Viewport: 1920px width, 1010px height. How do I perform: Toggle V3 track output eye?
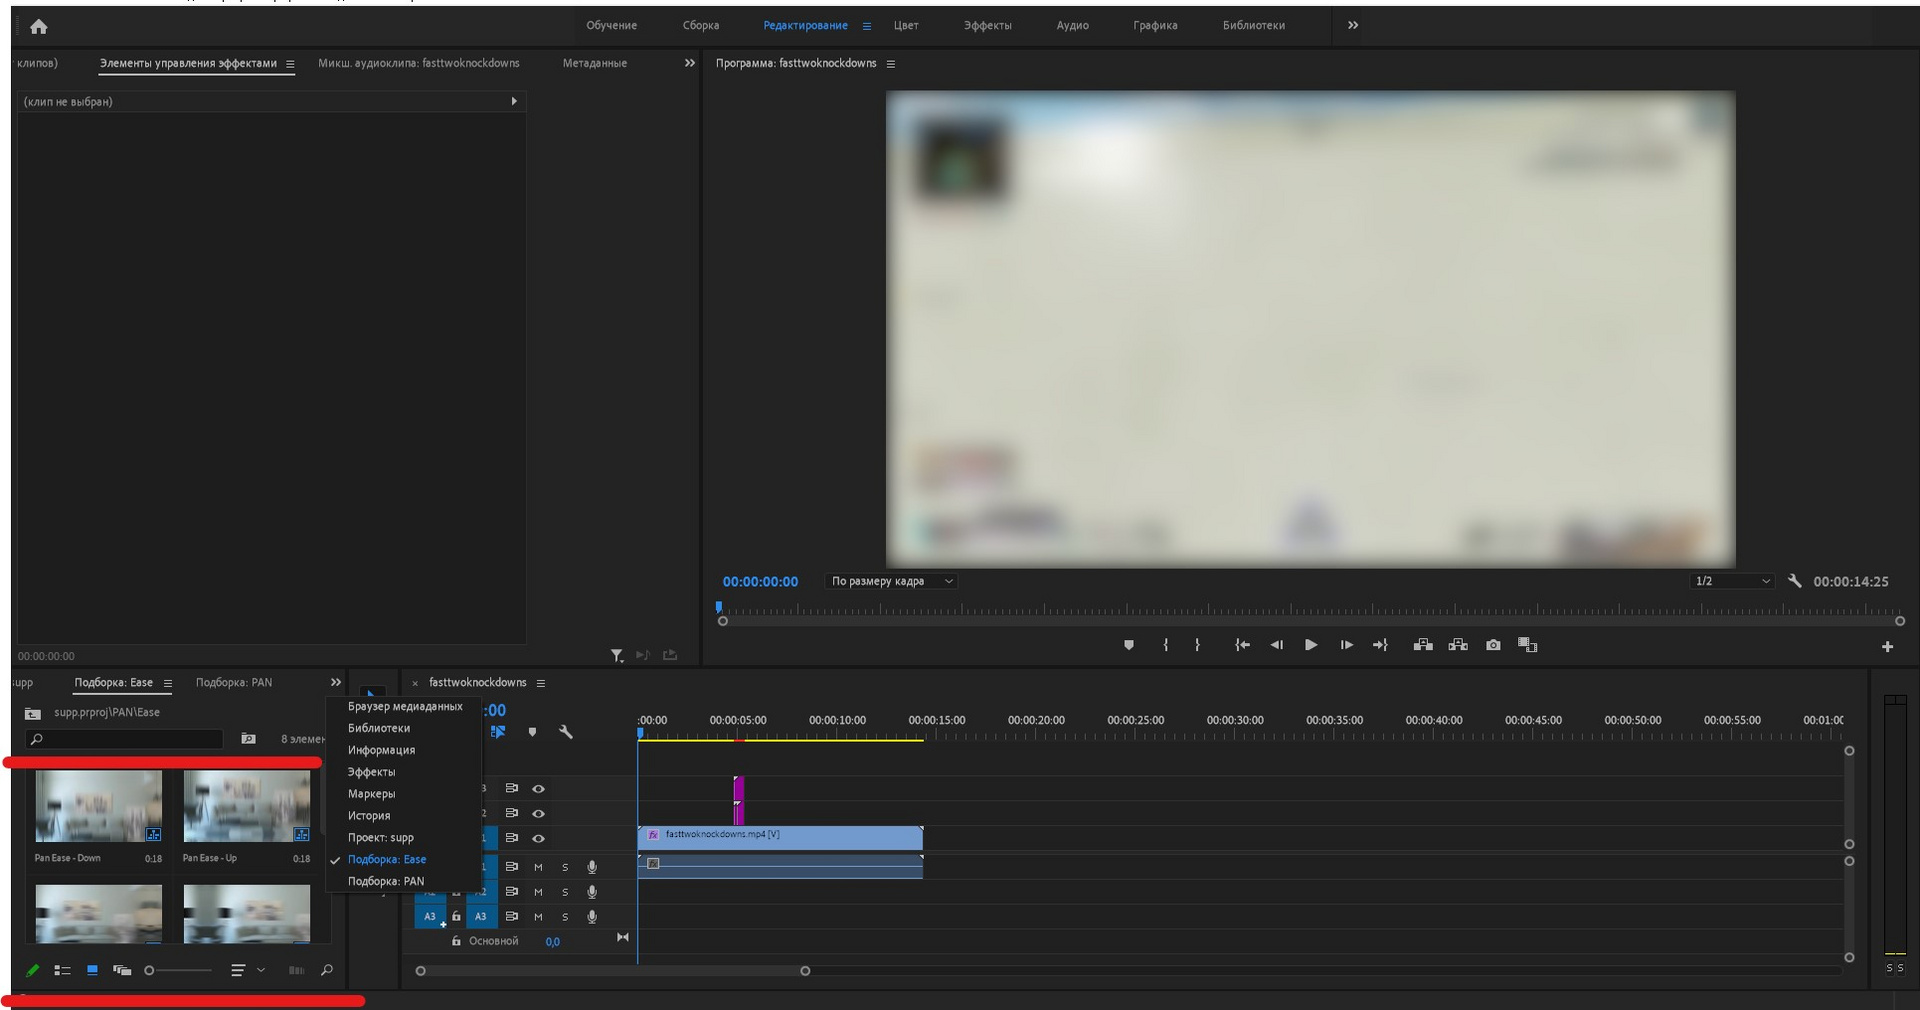coord(538,789)
